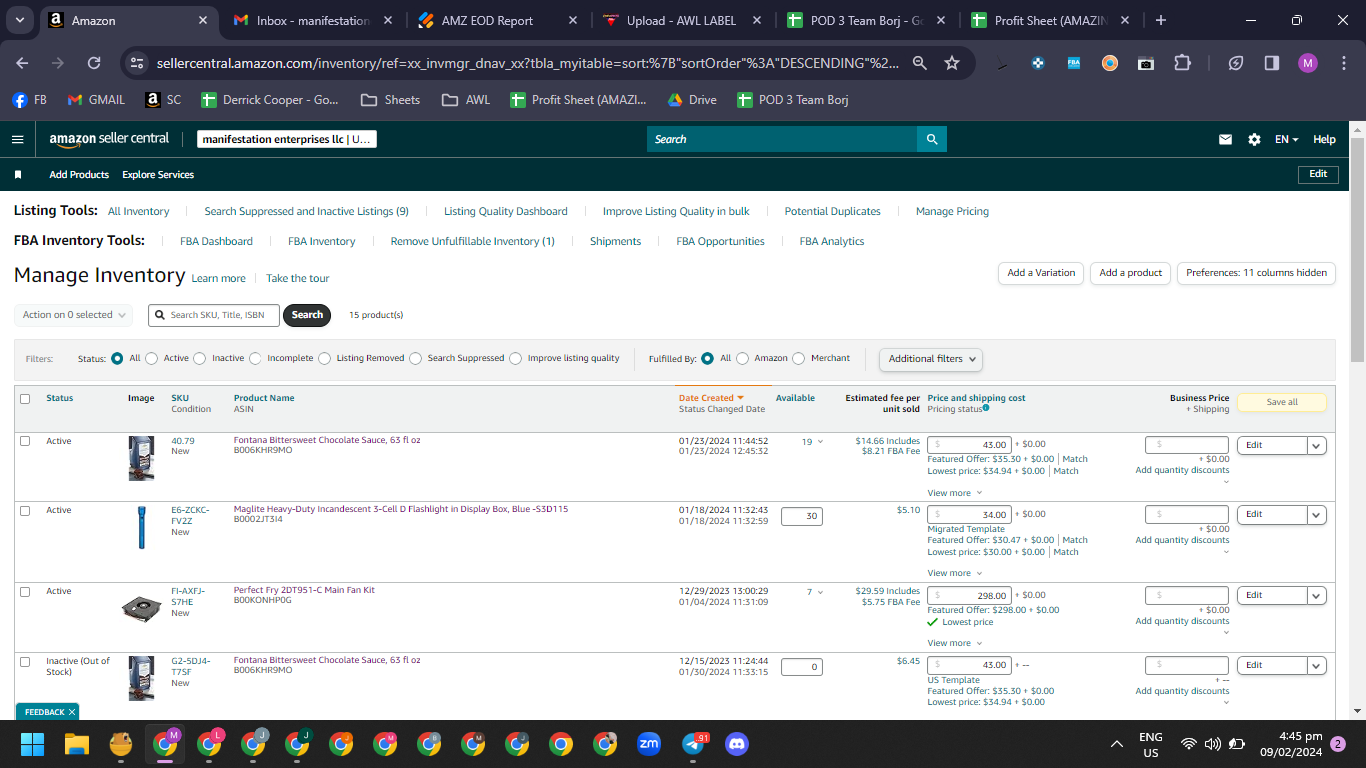Open the Seller Central hamburger menu
The height and width of the screenshot is (768, 1366).
tap(17, 139)
